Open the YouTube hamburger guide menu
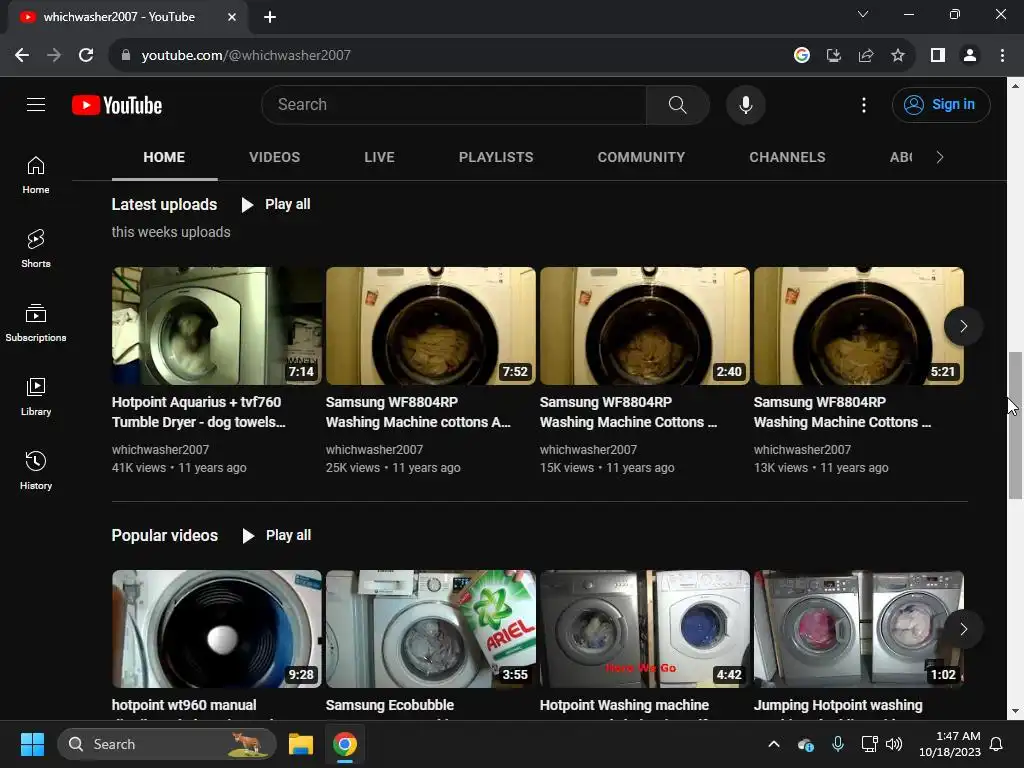The height and width of the screenshot is (768, 1024). (36, 104)
